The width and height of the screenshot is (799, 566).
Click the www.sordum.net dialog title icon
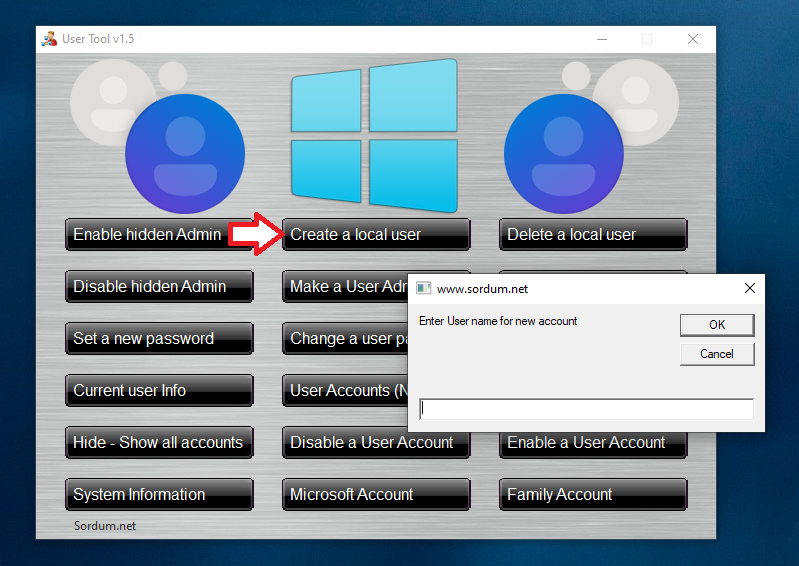(423, 288)
